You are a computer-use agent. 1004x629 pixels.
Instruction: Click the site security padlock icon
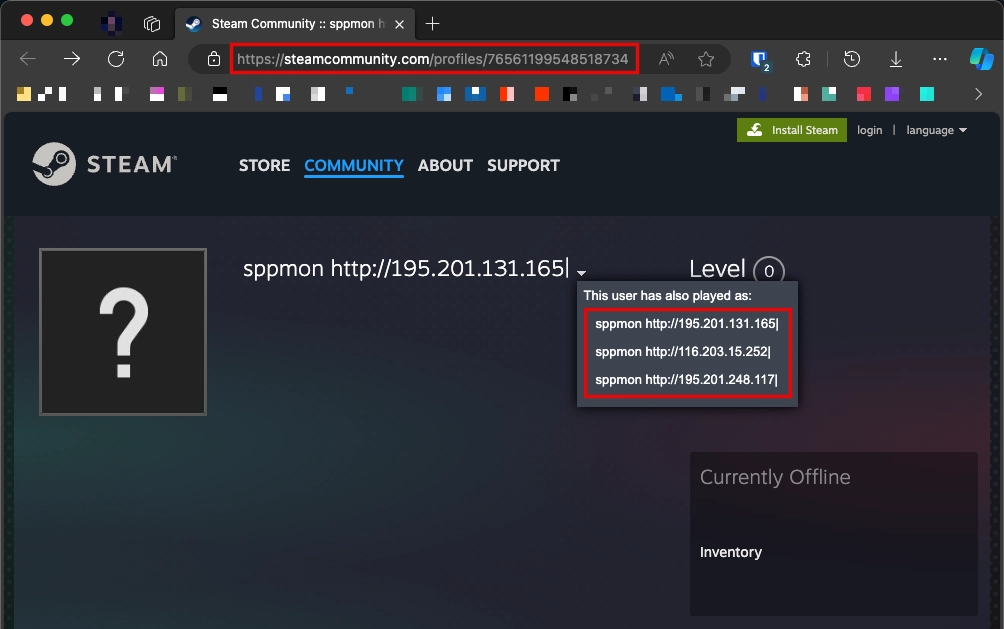(x=213, y=59)
